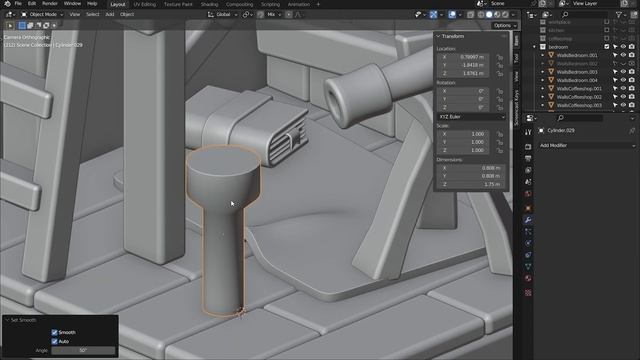Open the Render menu
640x360 pixels.
point(50,4)
